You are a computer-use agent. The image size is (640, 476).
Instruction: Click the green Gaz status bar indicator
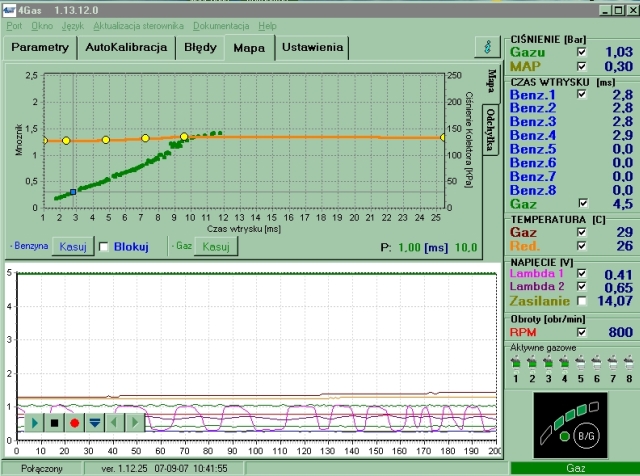(x=575, y=468)
